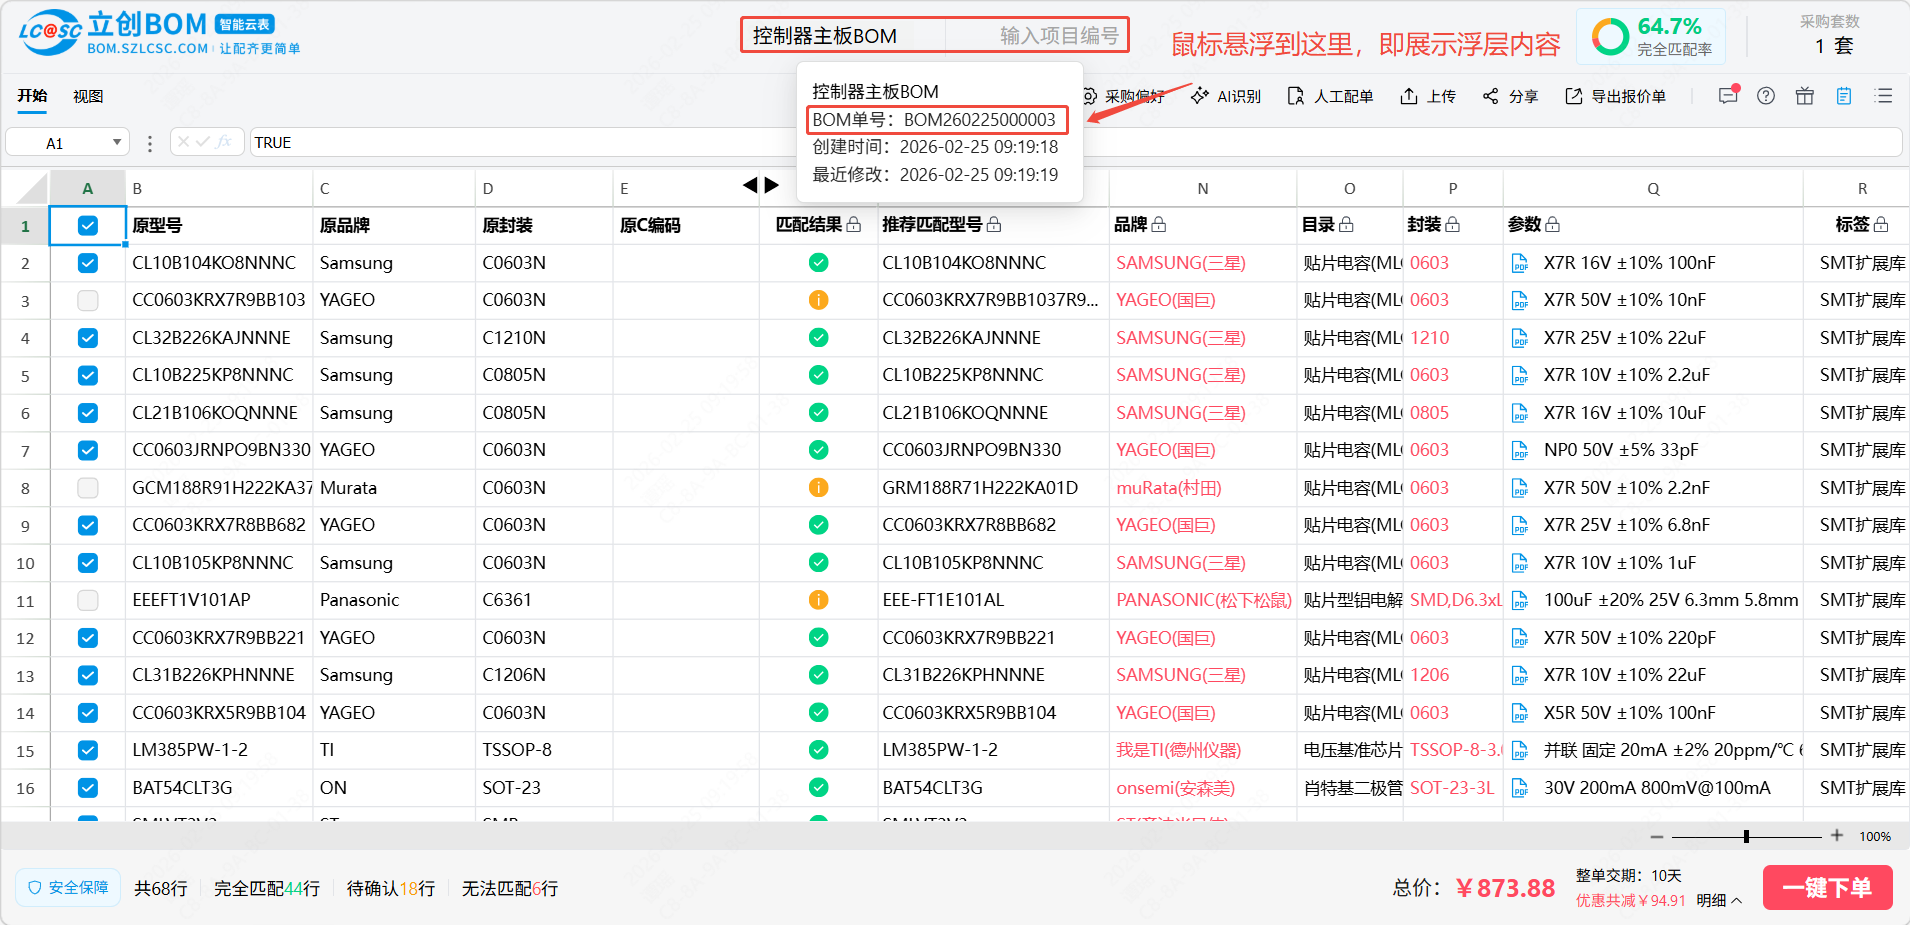Expand 明细 price details chevron
This screenshot has height=925, width=1910.
click(1736, 901)
